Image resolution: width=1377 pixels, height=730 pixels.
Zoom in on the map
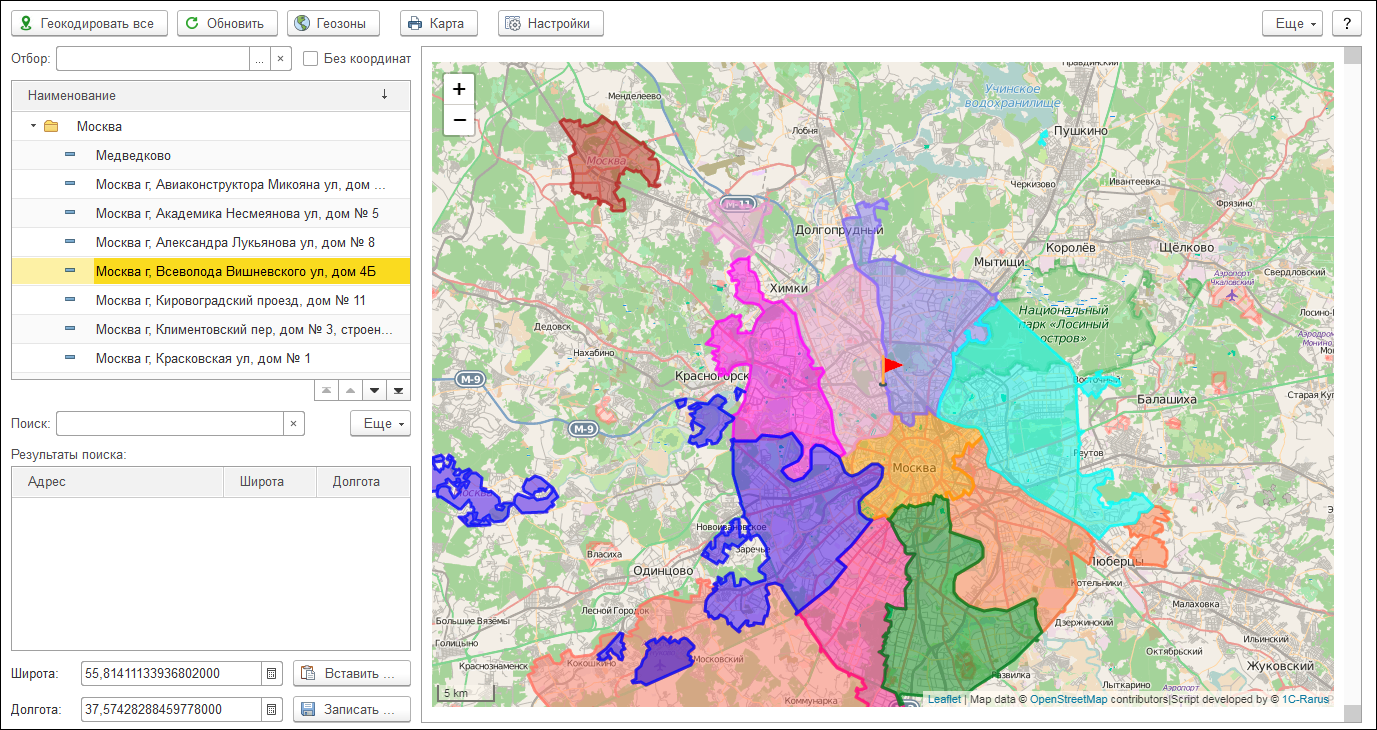coord(459,89)
